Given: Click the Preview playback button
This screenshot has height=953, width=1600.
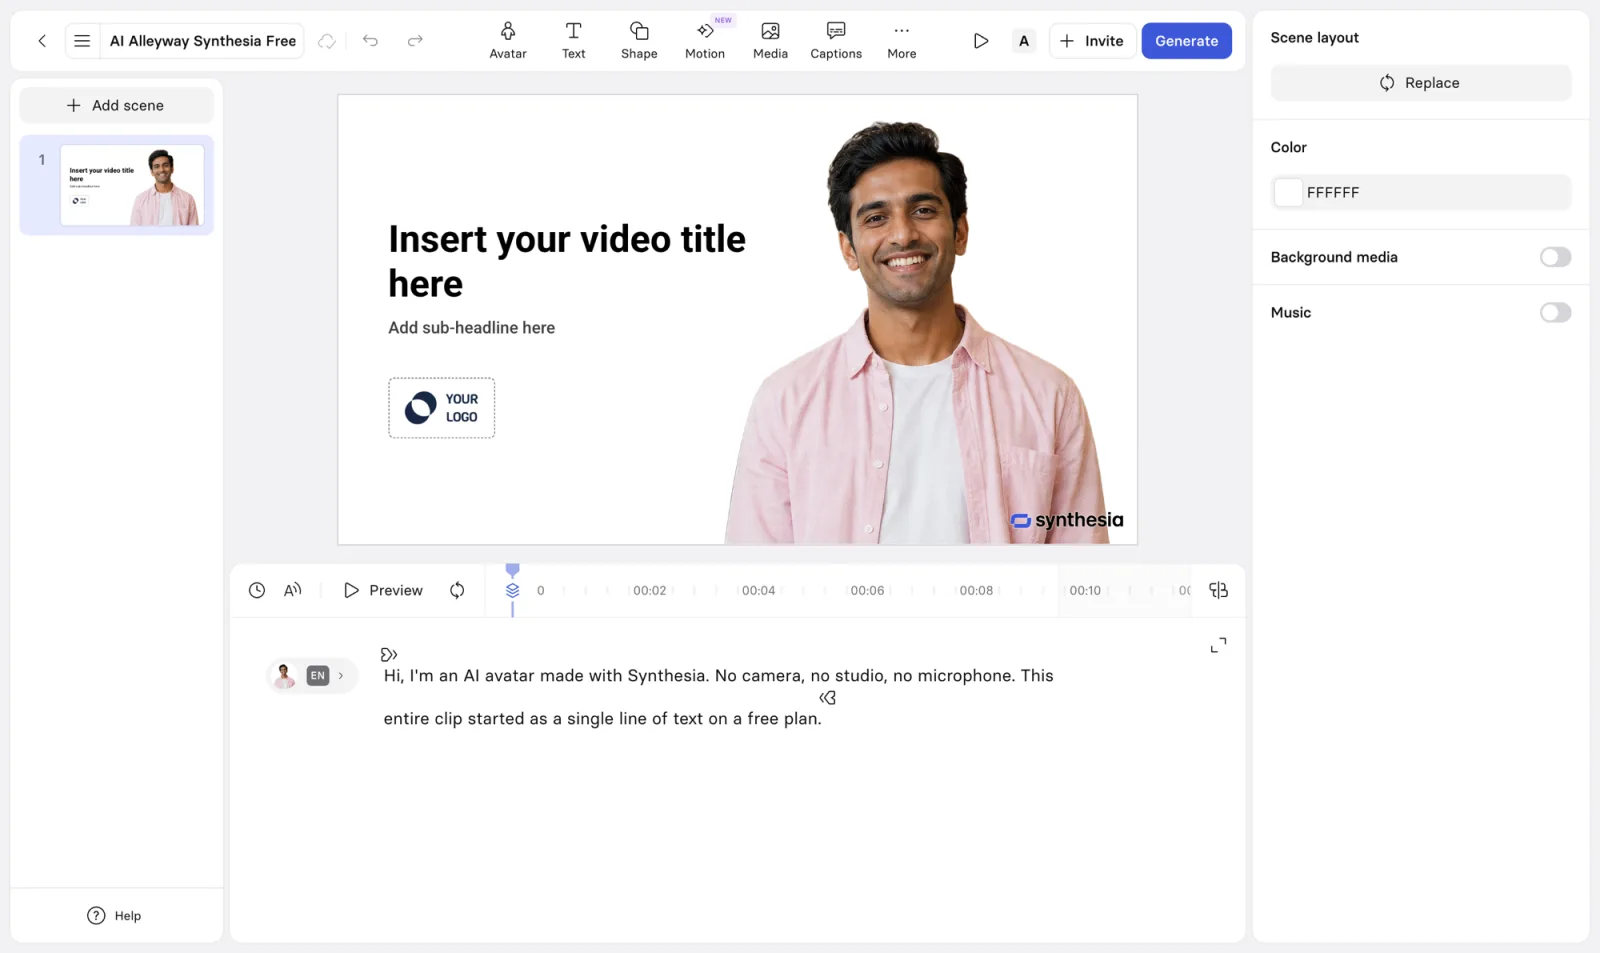Looking at the screenshot, I should [383, 591].
